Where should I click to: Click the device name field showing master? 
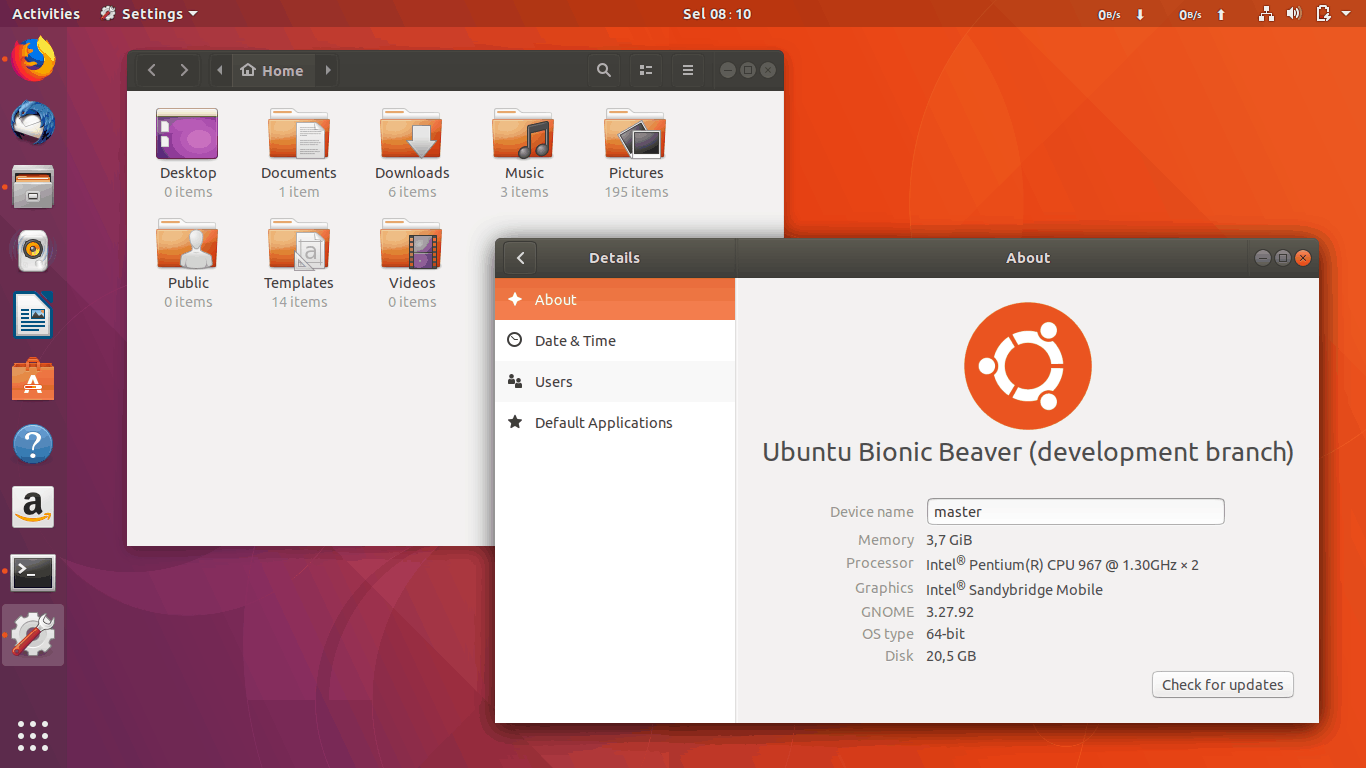1075,511
